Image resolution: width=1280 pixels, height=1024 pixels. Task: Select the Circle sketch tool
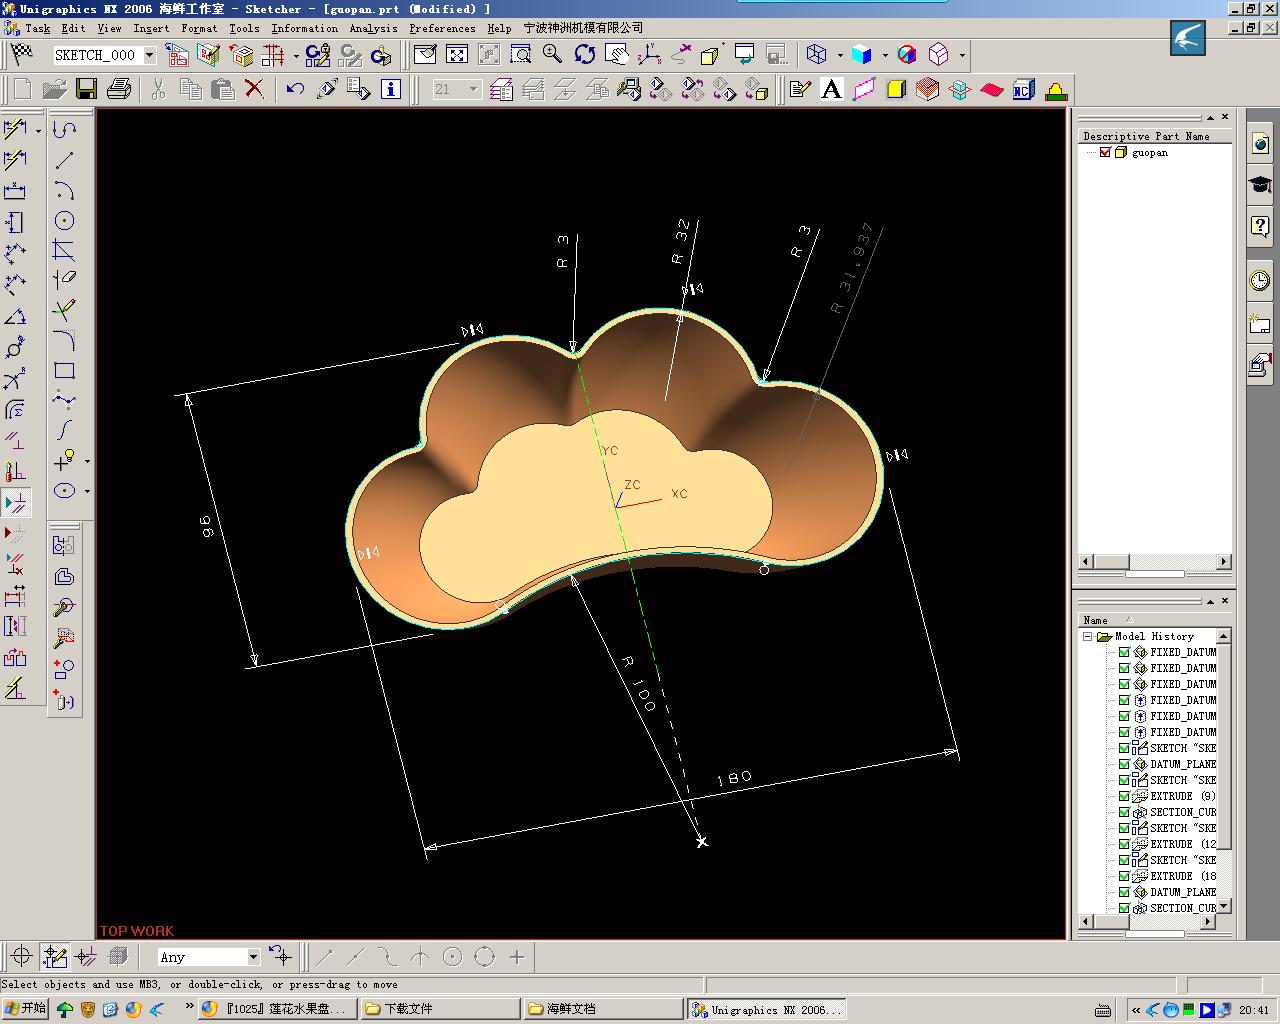point(65,221)
